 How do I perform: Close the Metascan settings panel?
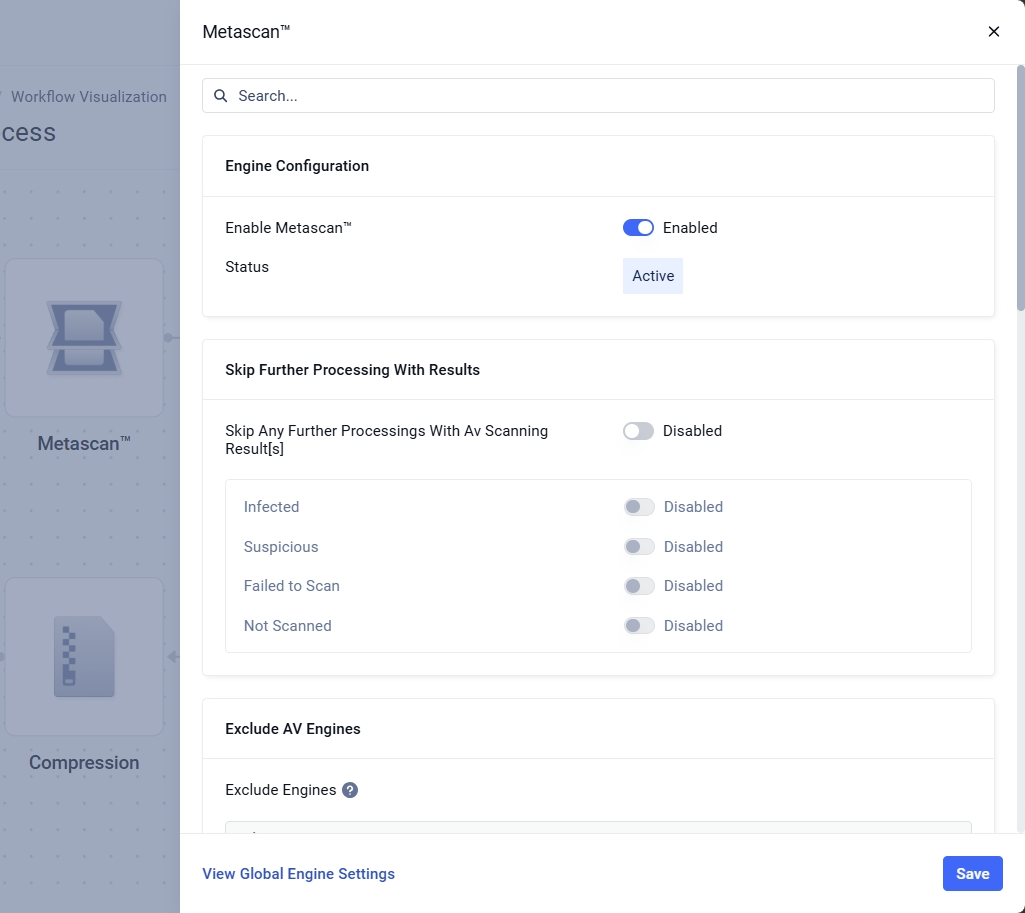[x=994, y=31]
